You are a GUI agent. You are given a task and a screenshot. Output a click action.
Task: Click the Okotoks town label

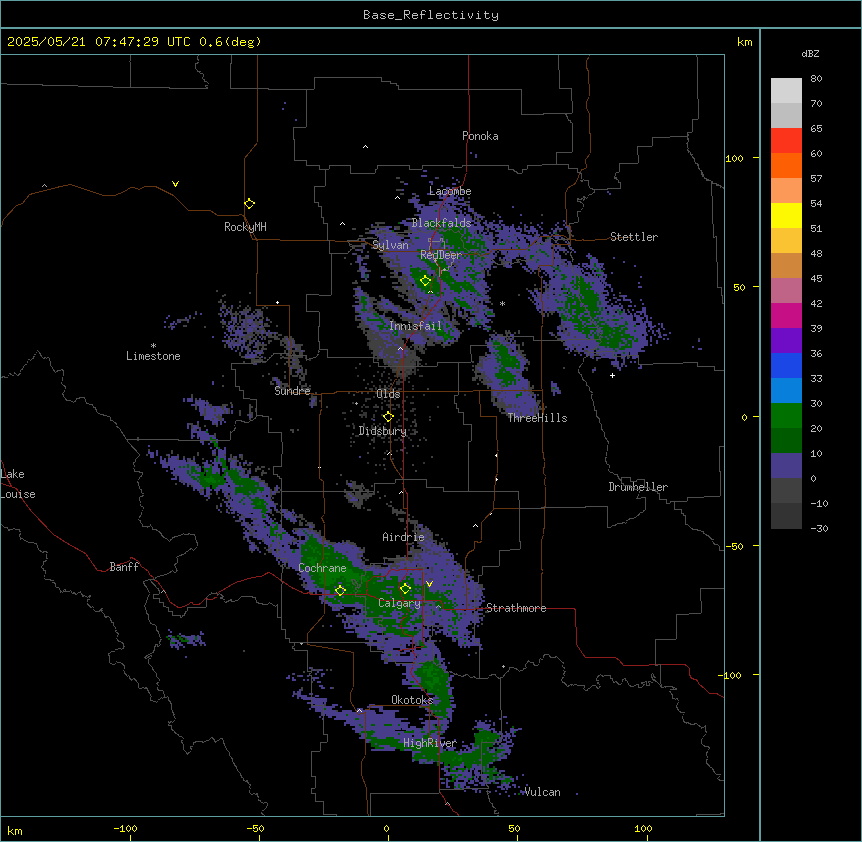[x=412, y=700]
